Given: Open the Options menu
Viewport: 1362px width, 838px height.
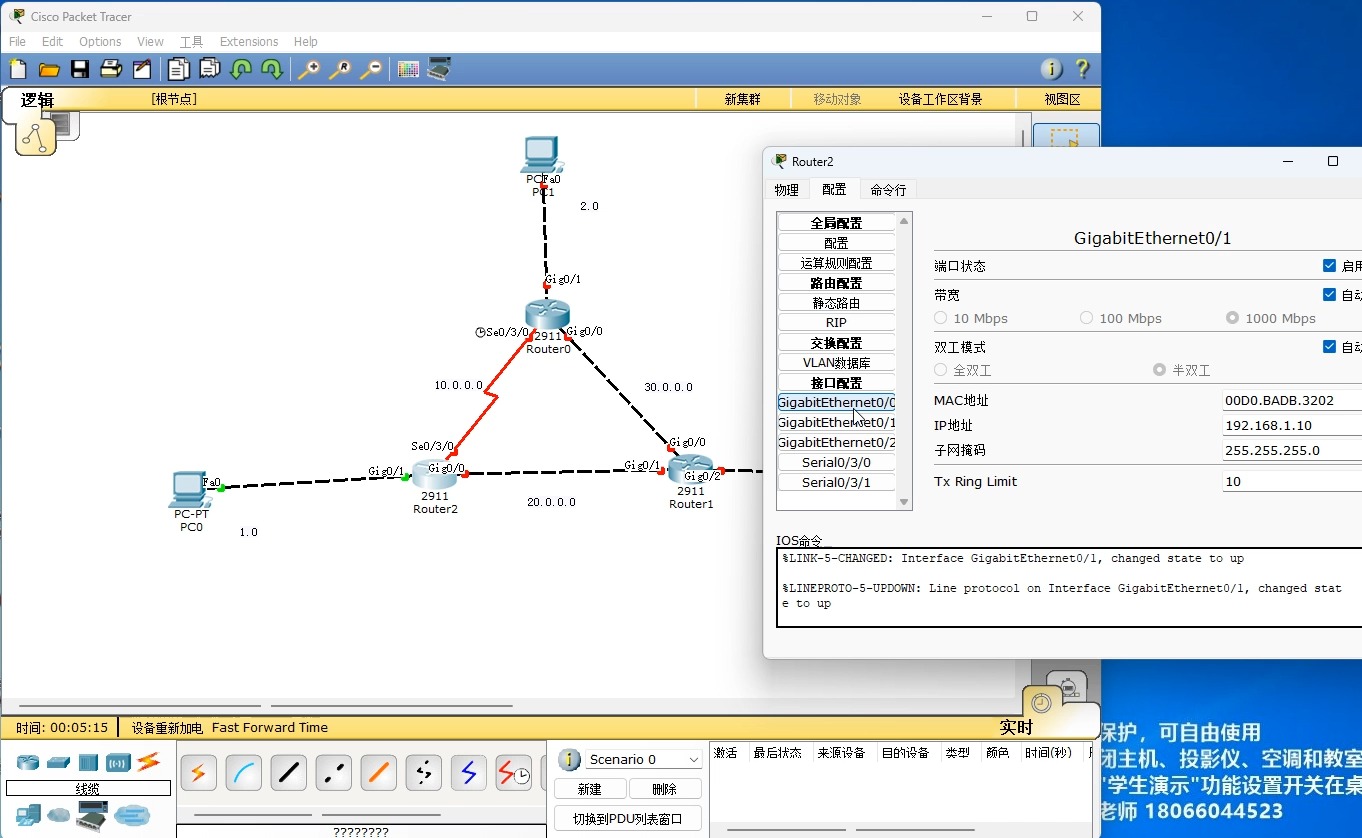Looking at the screenshot, I should pos(100,42).
